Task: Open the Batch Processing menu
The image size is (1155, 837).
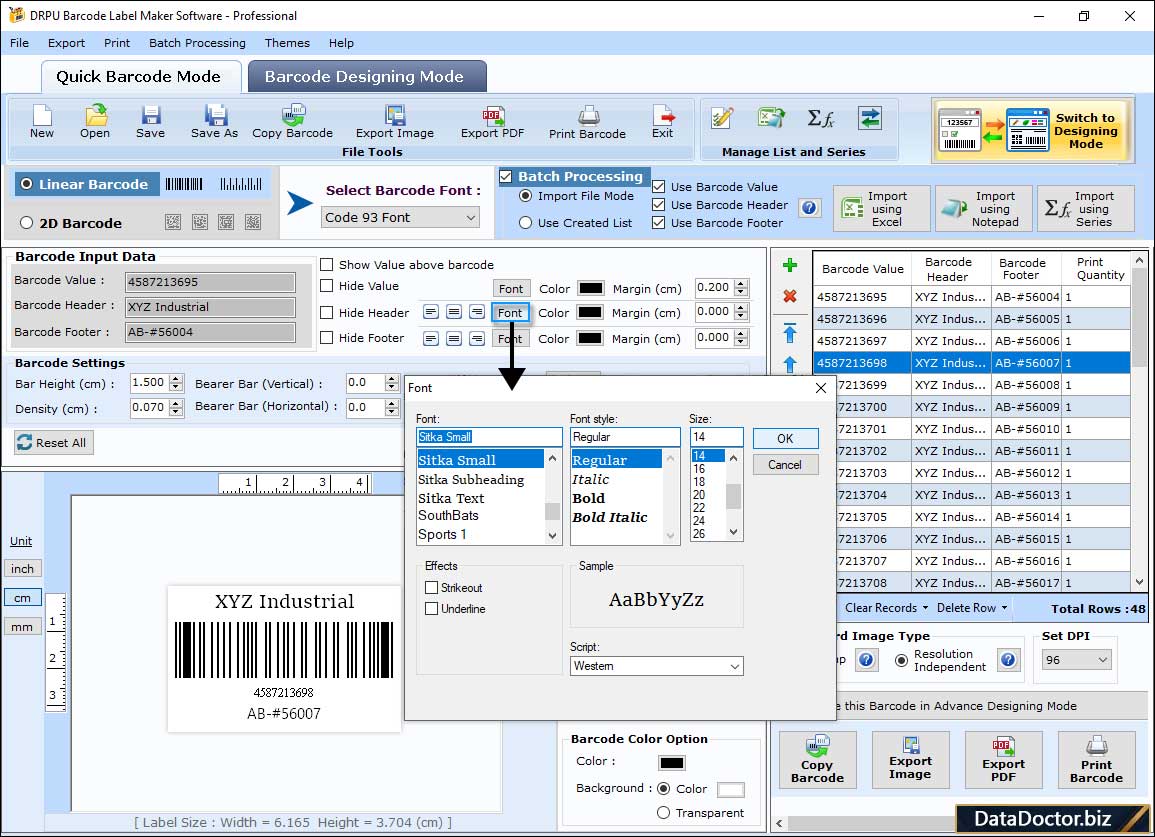Action: coord(197,43)
